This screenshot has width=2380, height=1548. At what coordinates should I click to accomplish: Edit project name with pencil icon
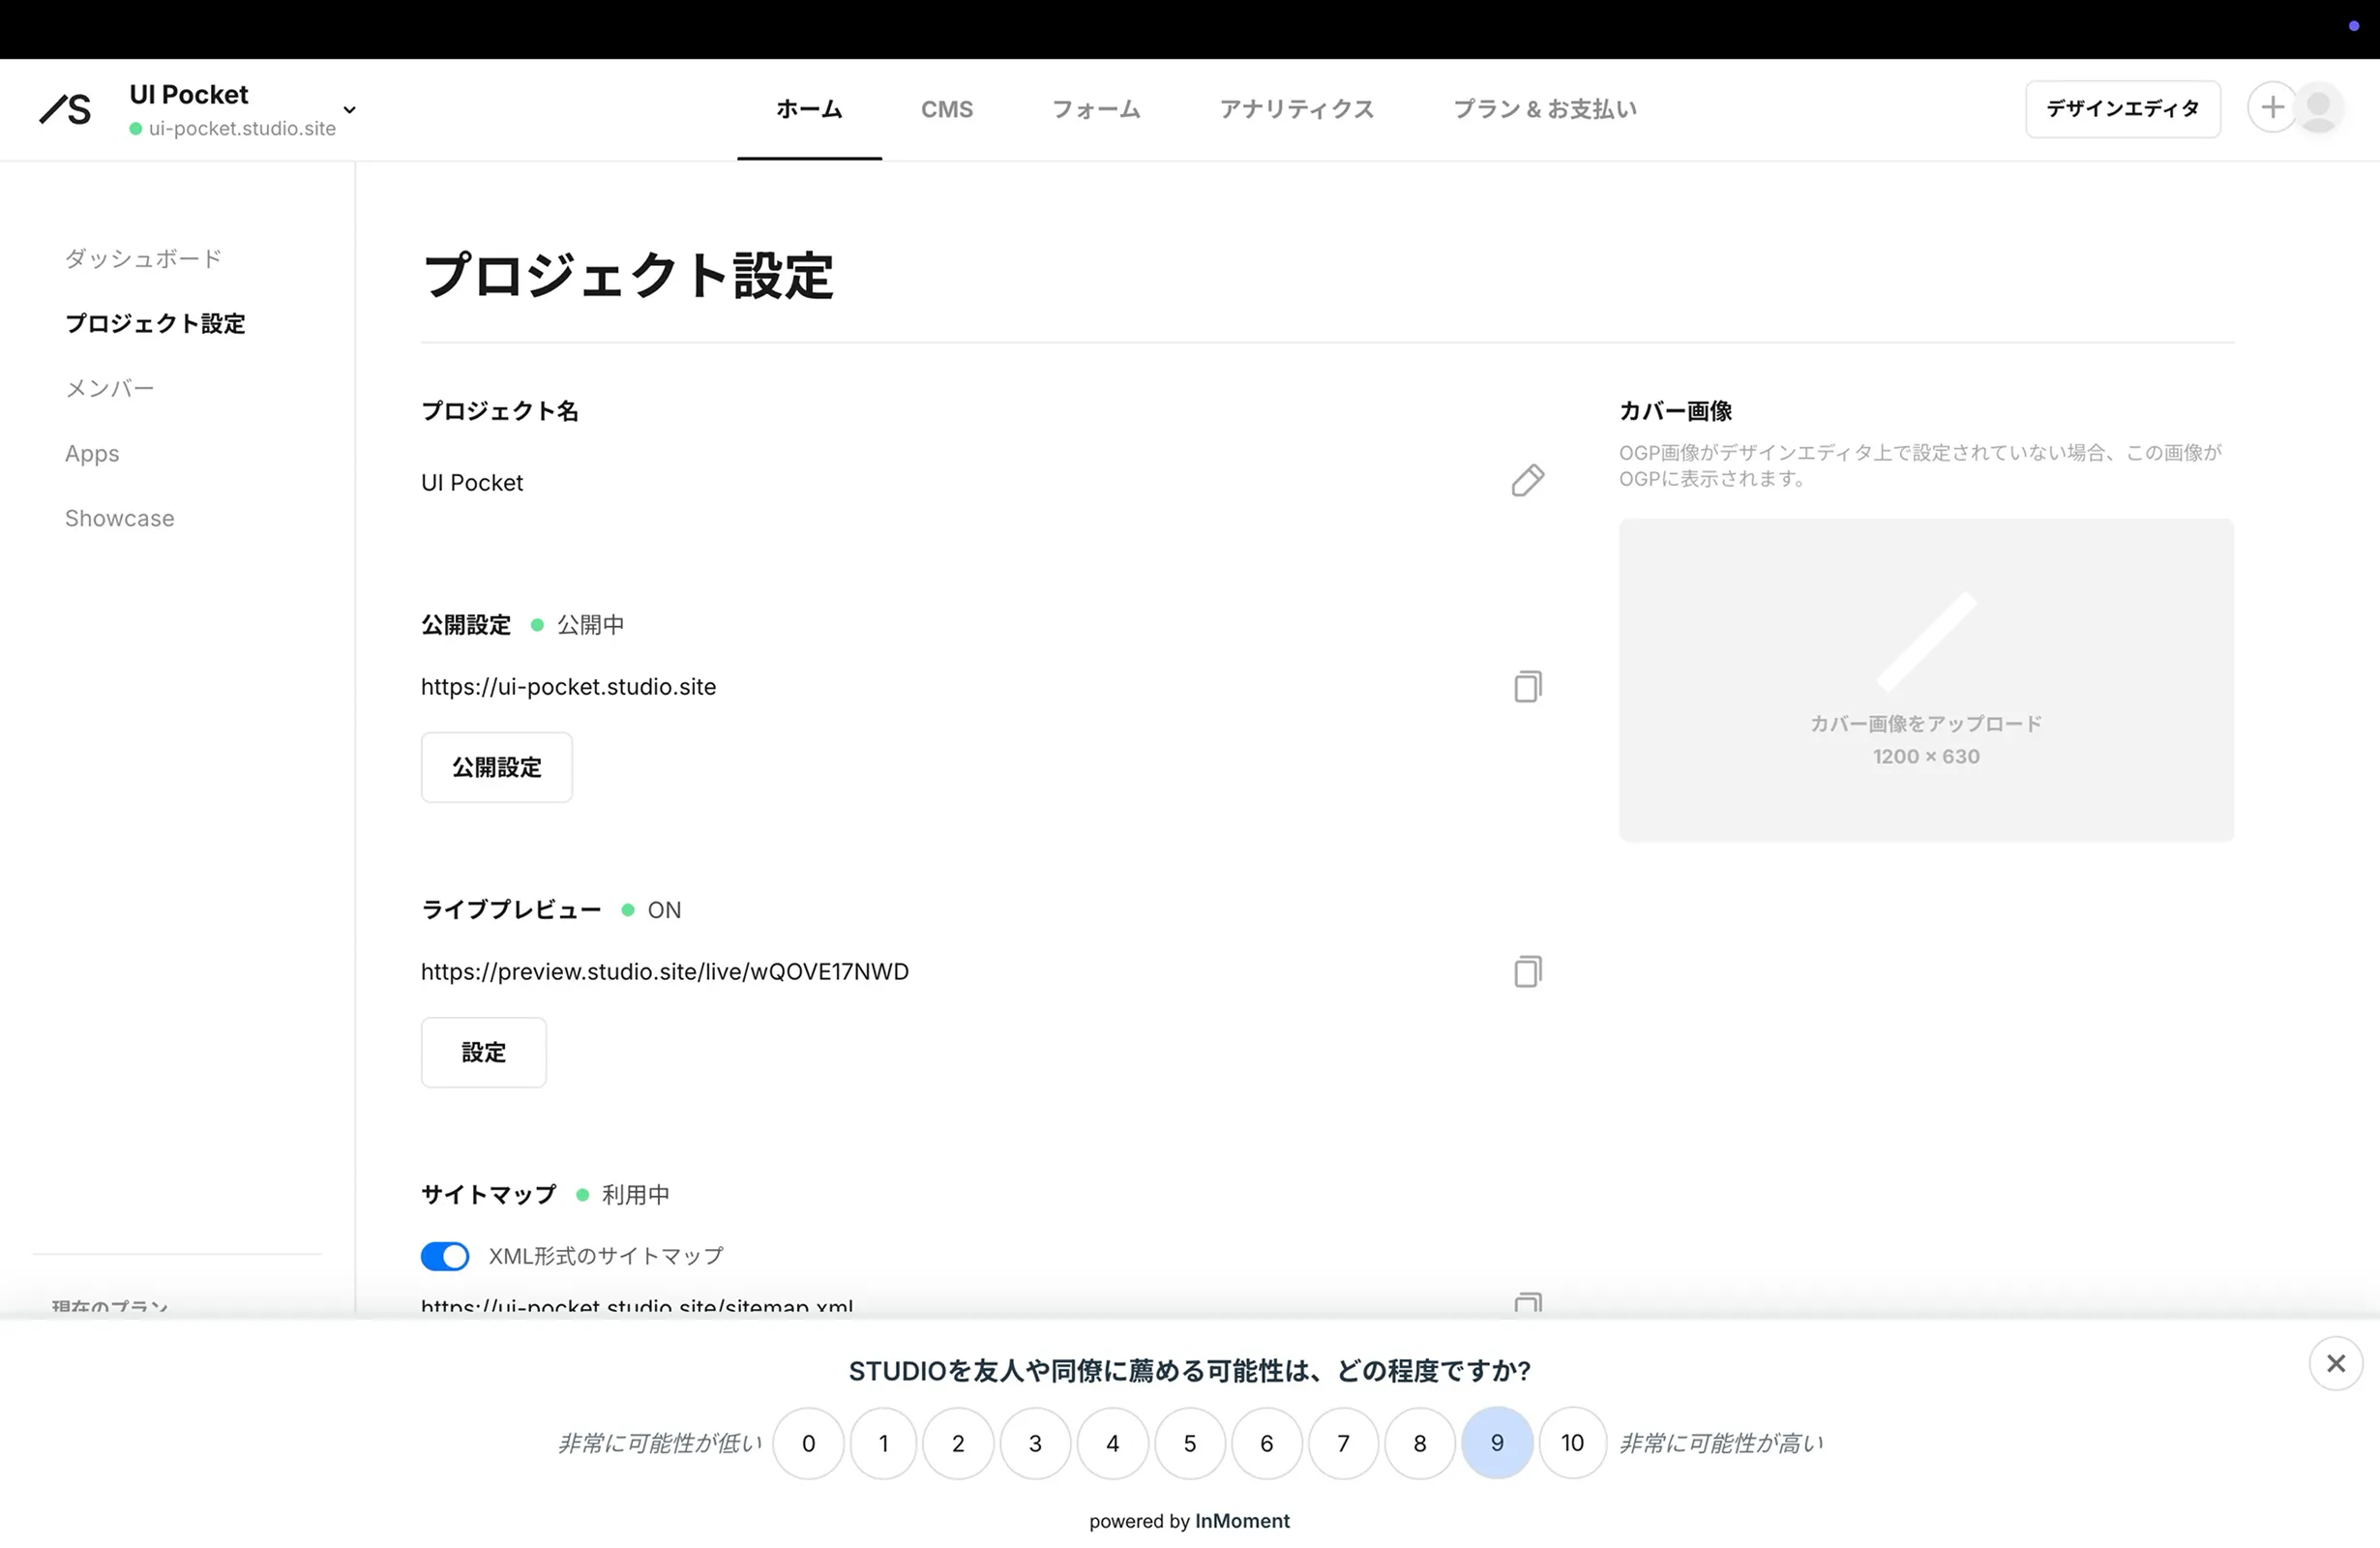[x=1527, y=481]
